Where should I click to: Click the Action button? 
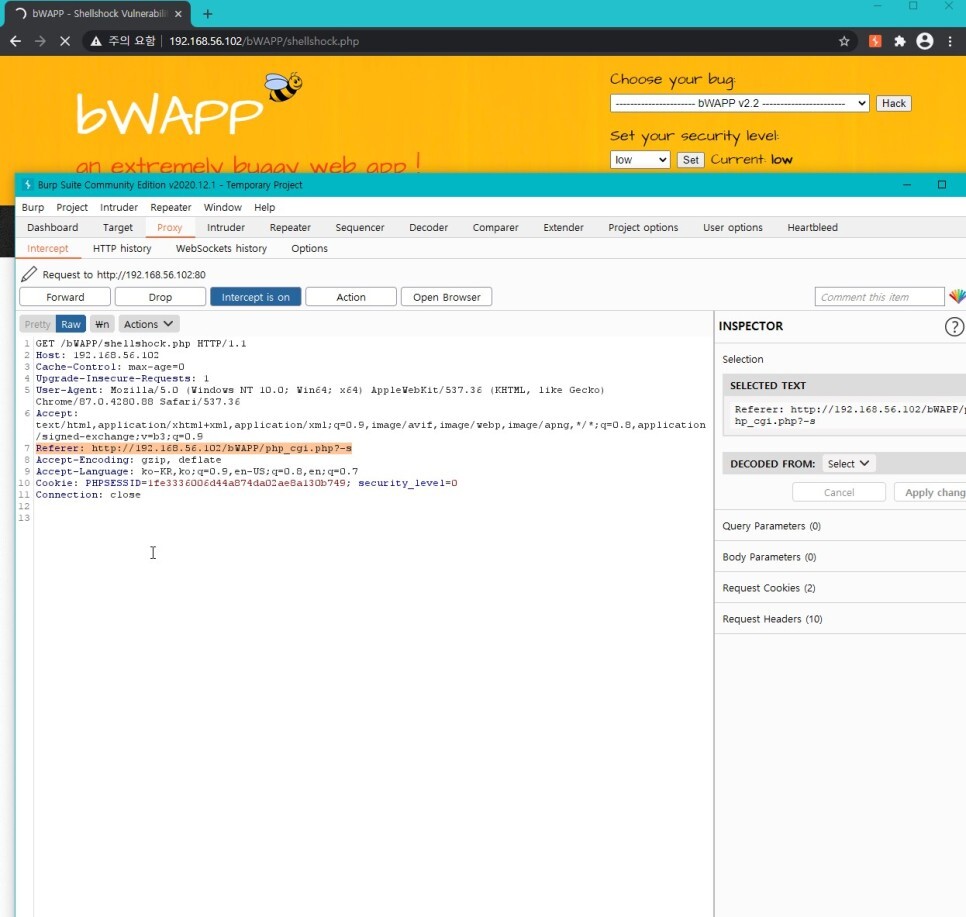[x=351, y=297]
